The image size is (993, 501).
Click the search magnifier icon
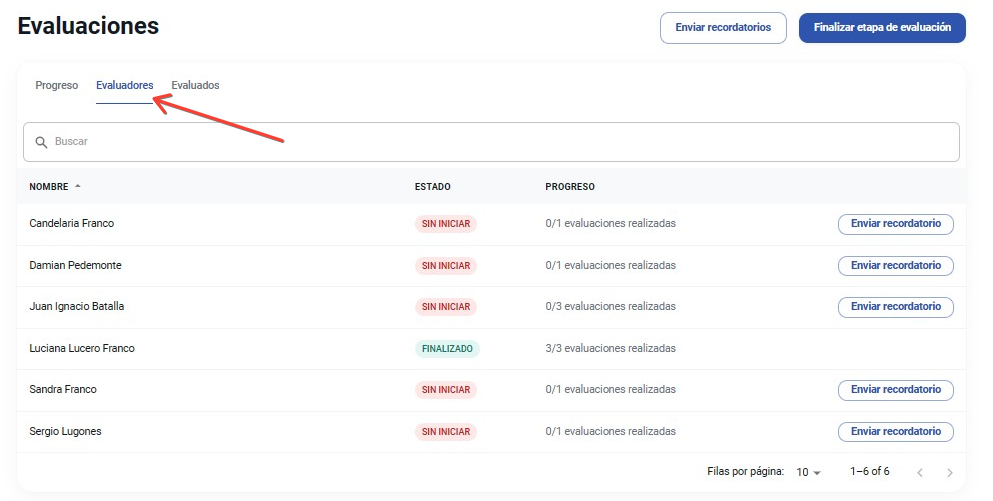click(41, 142)
